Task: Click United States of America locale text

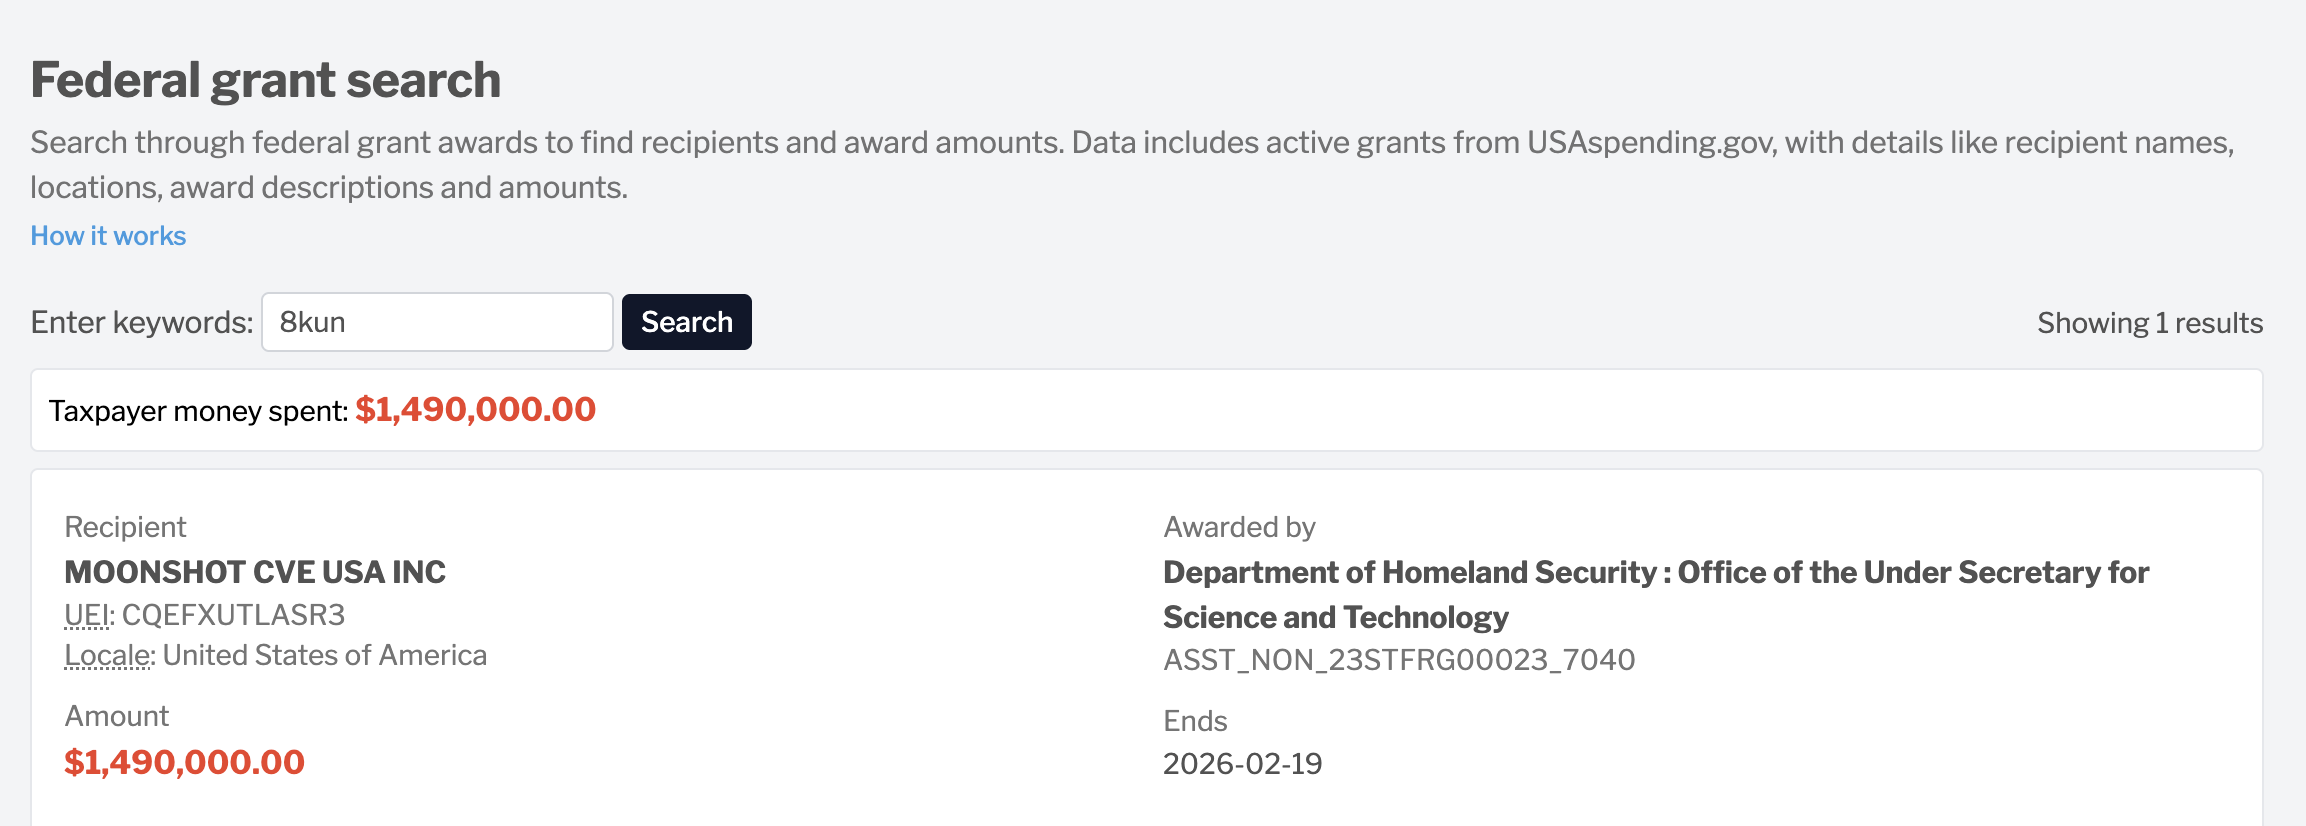Action: [x=325, y=655]
